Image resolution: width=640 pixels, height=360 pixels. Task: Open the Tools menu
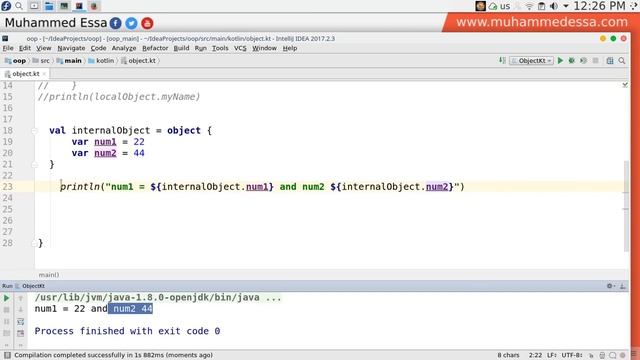(220, 48)
